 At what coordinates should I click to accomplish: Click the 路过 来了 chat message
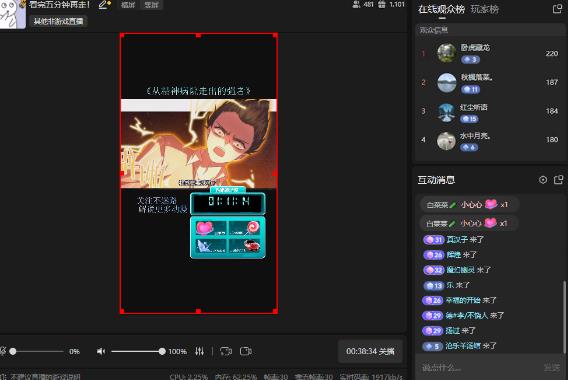460,330
